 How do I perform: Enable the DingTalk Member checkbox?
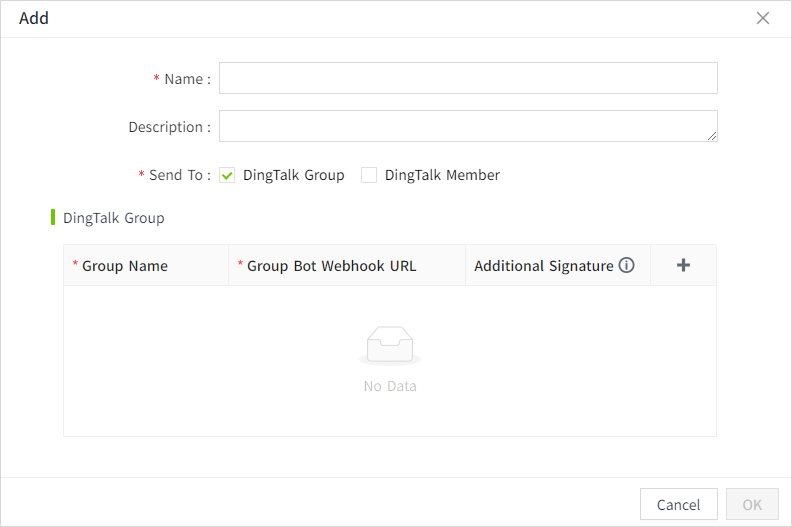(369, 175)
